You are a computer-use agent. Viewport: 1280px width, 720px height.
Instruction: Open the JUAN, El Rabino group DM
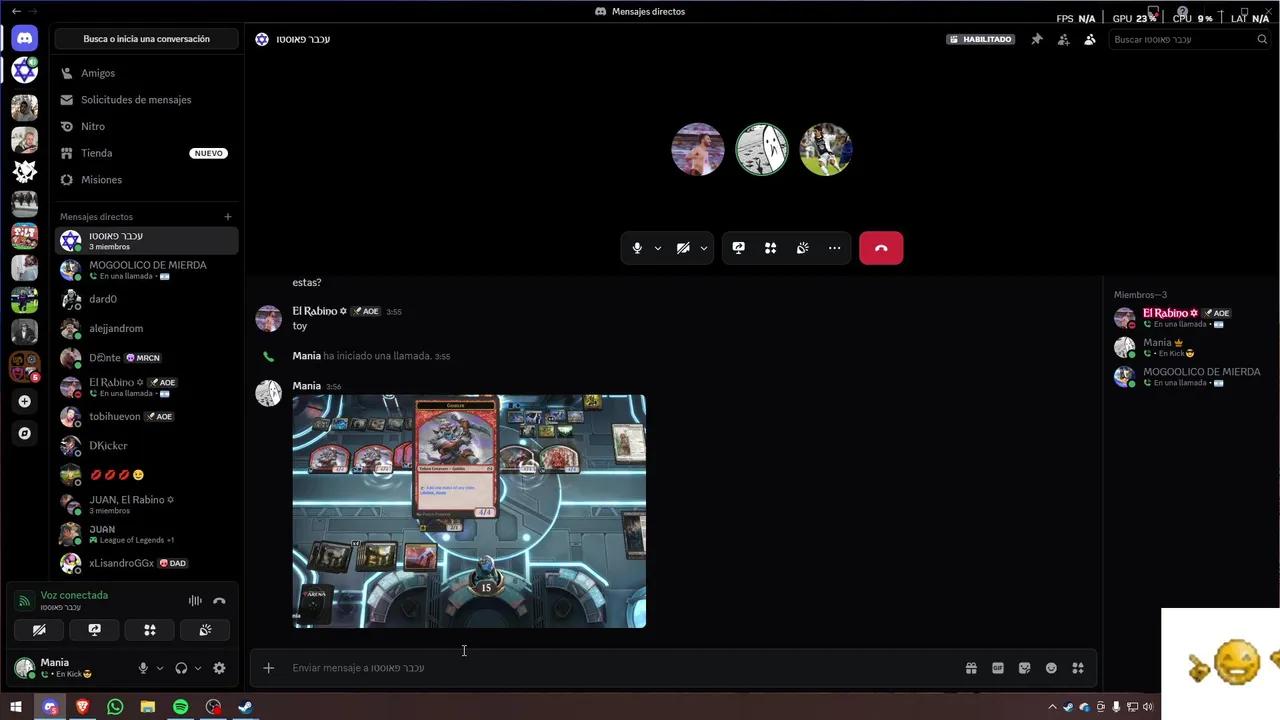coord(146,504)
